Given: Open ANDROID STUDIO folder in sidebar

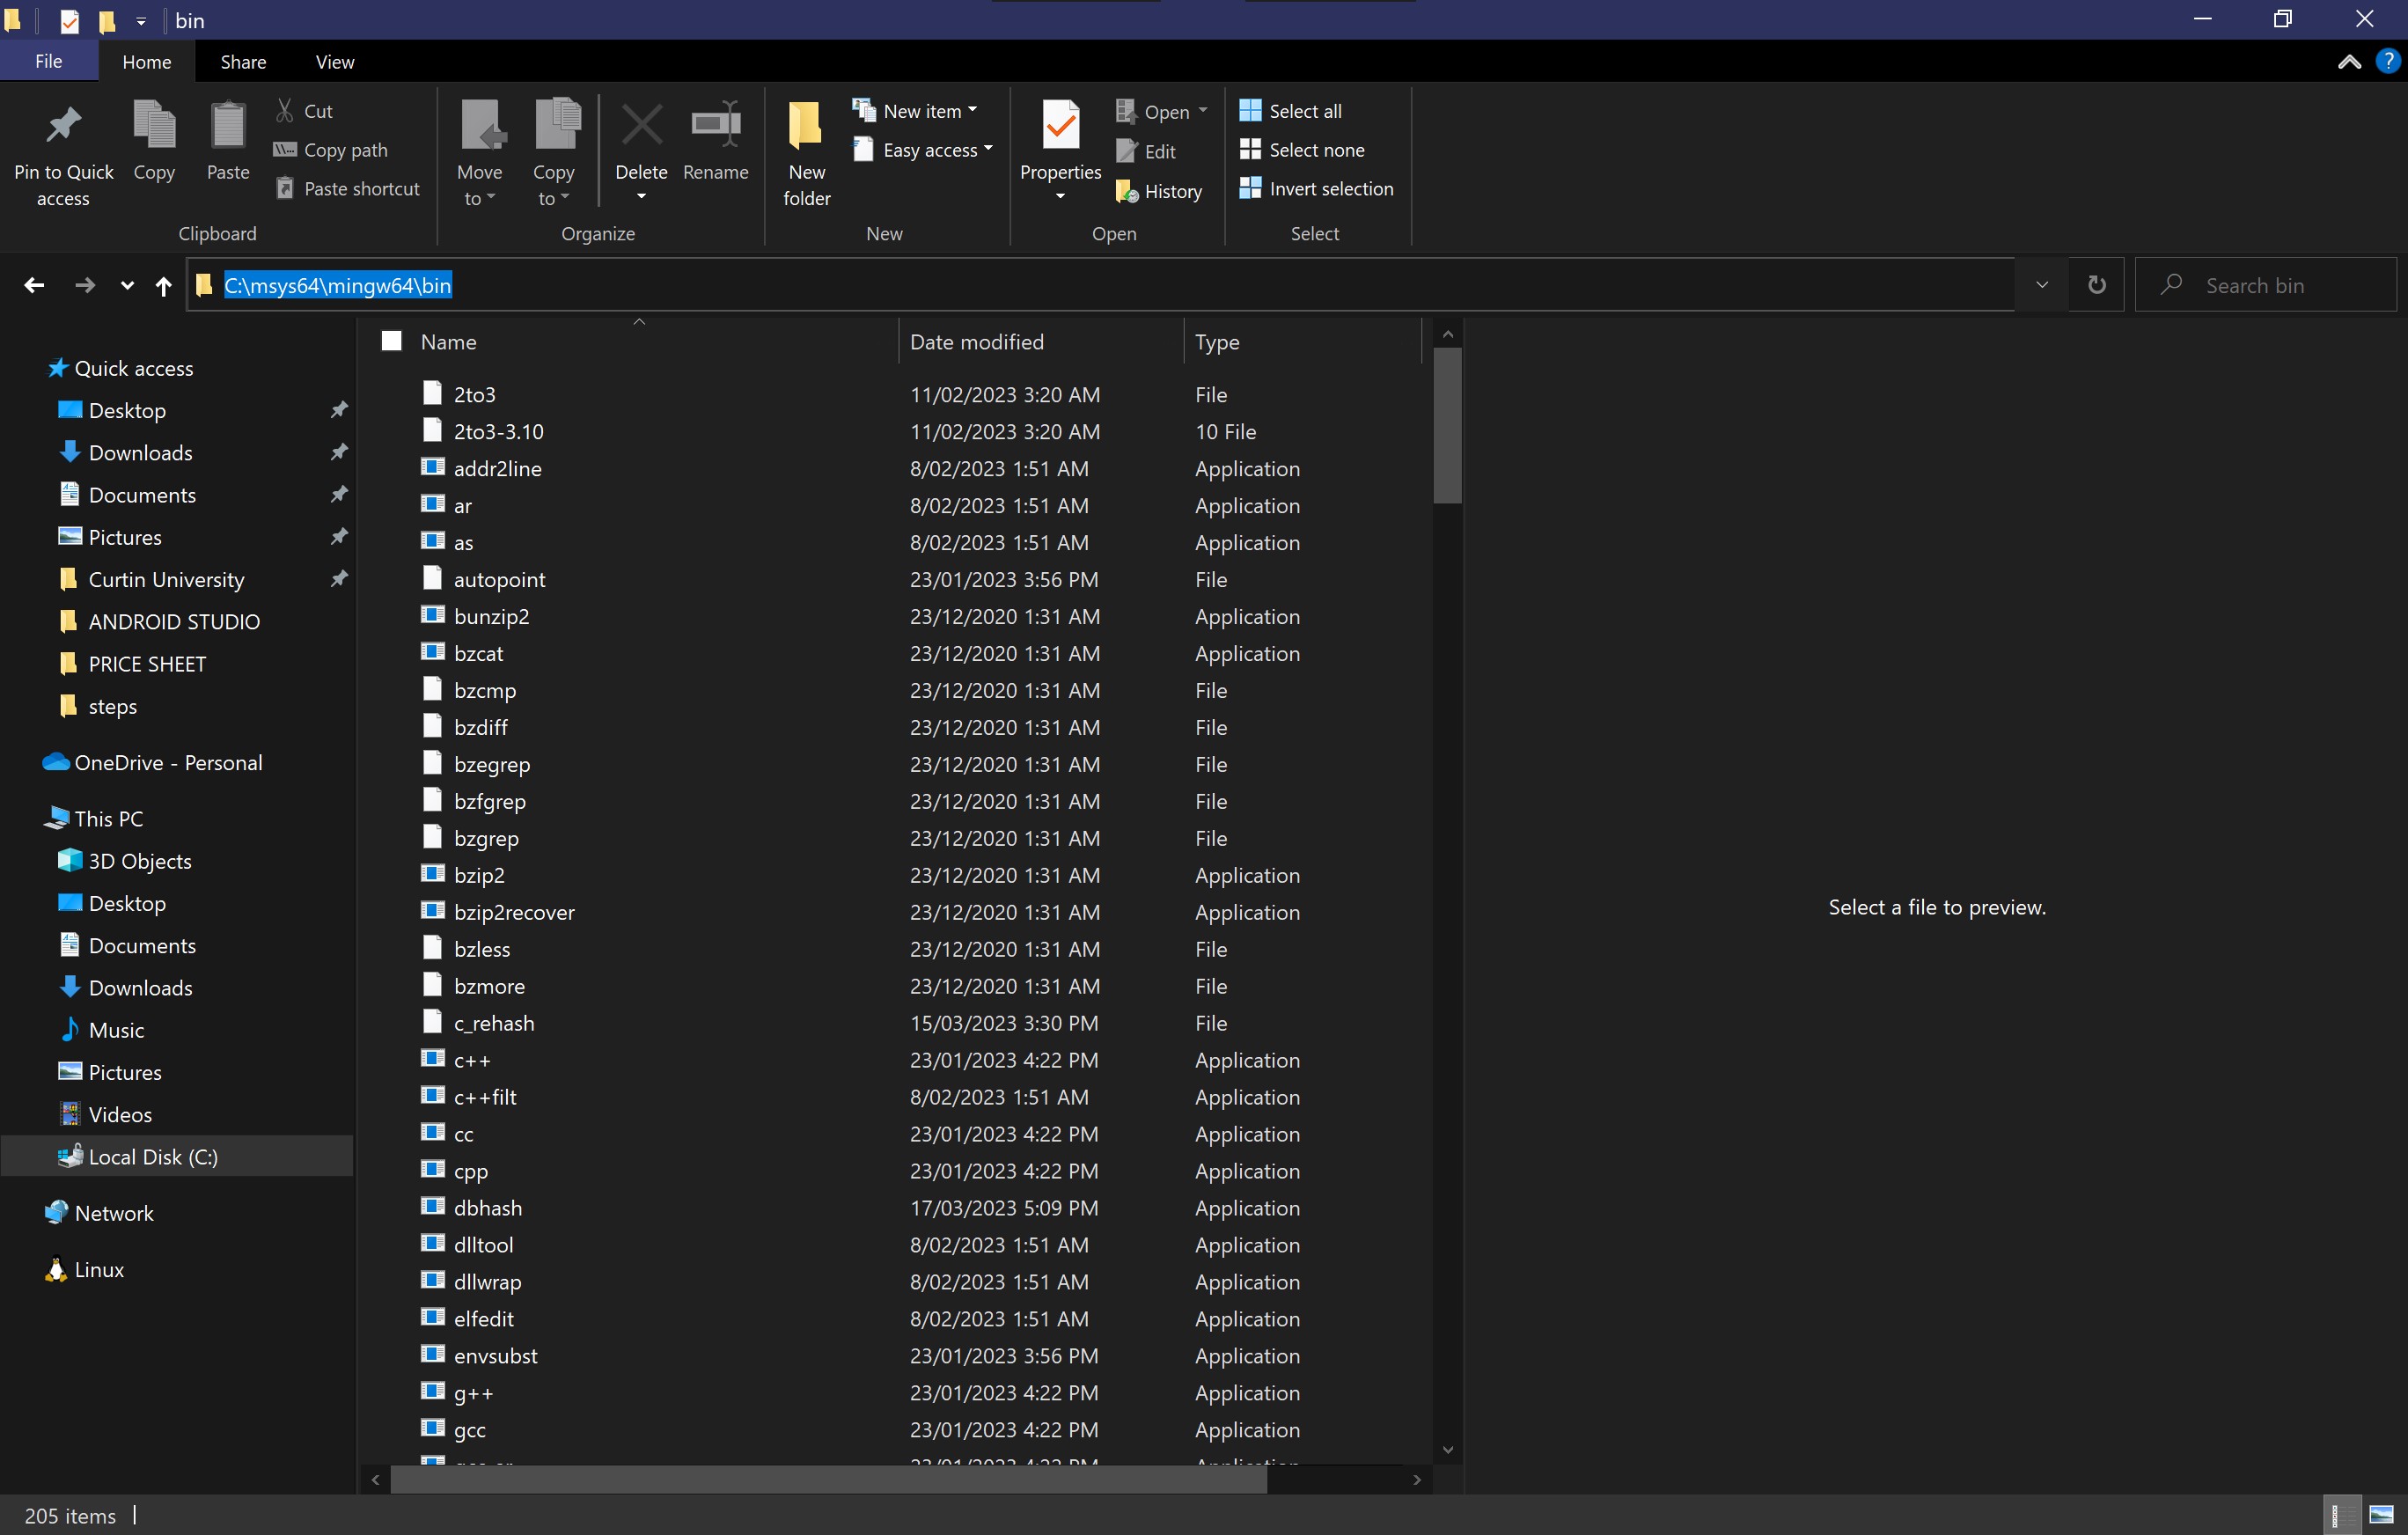Looking at the screenshot, I should click(174, 622).
